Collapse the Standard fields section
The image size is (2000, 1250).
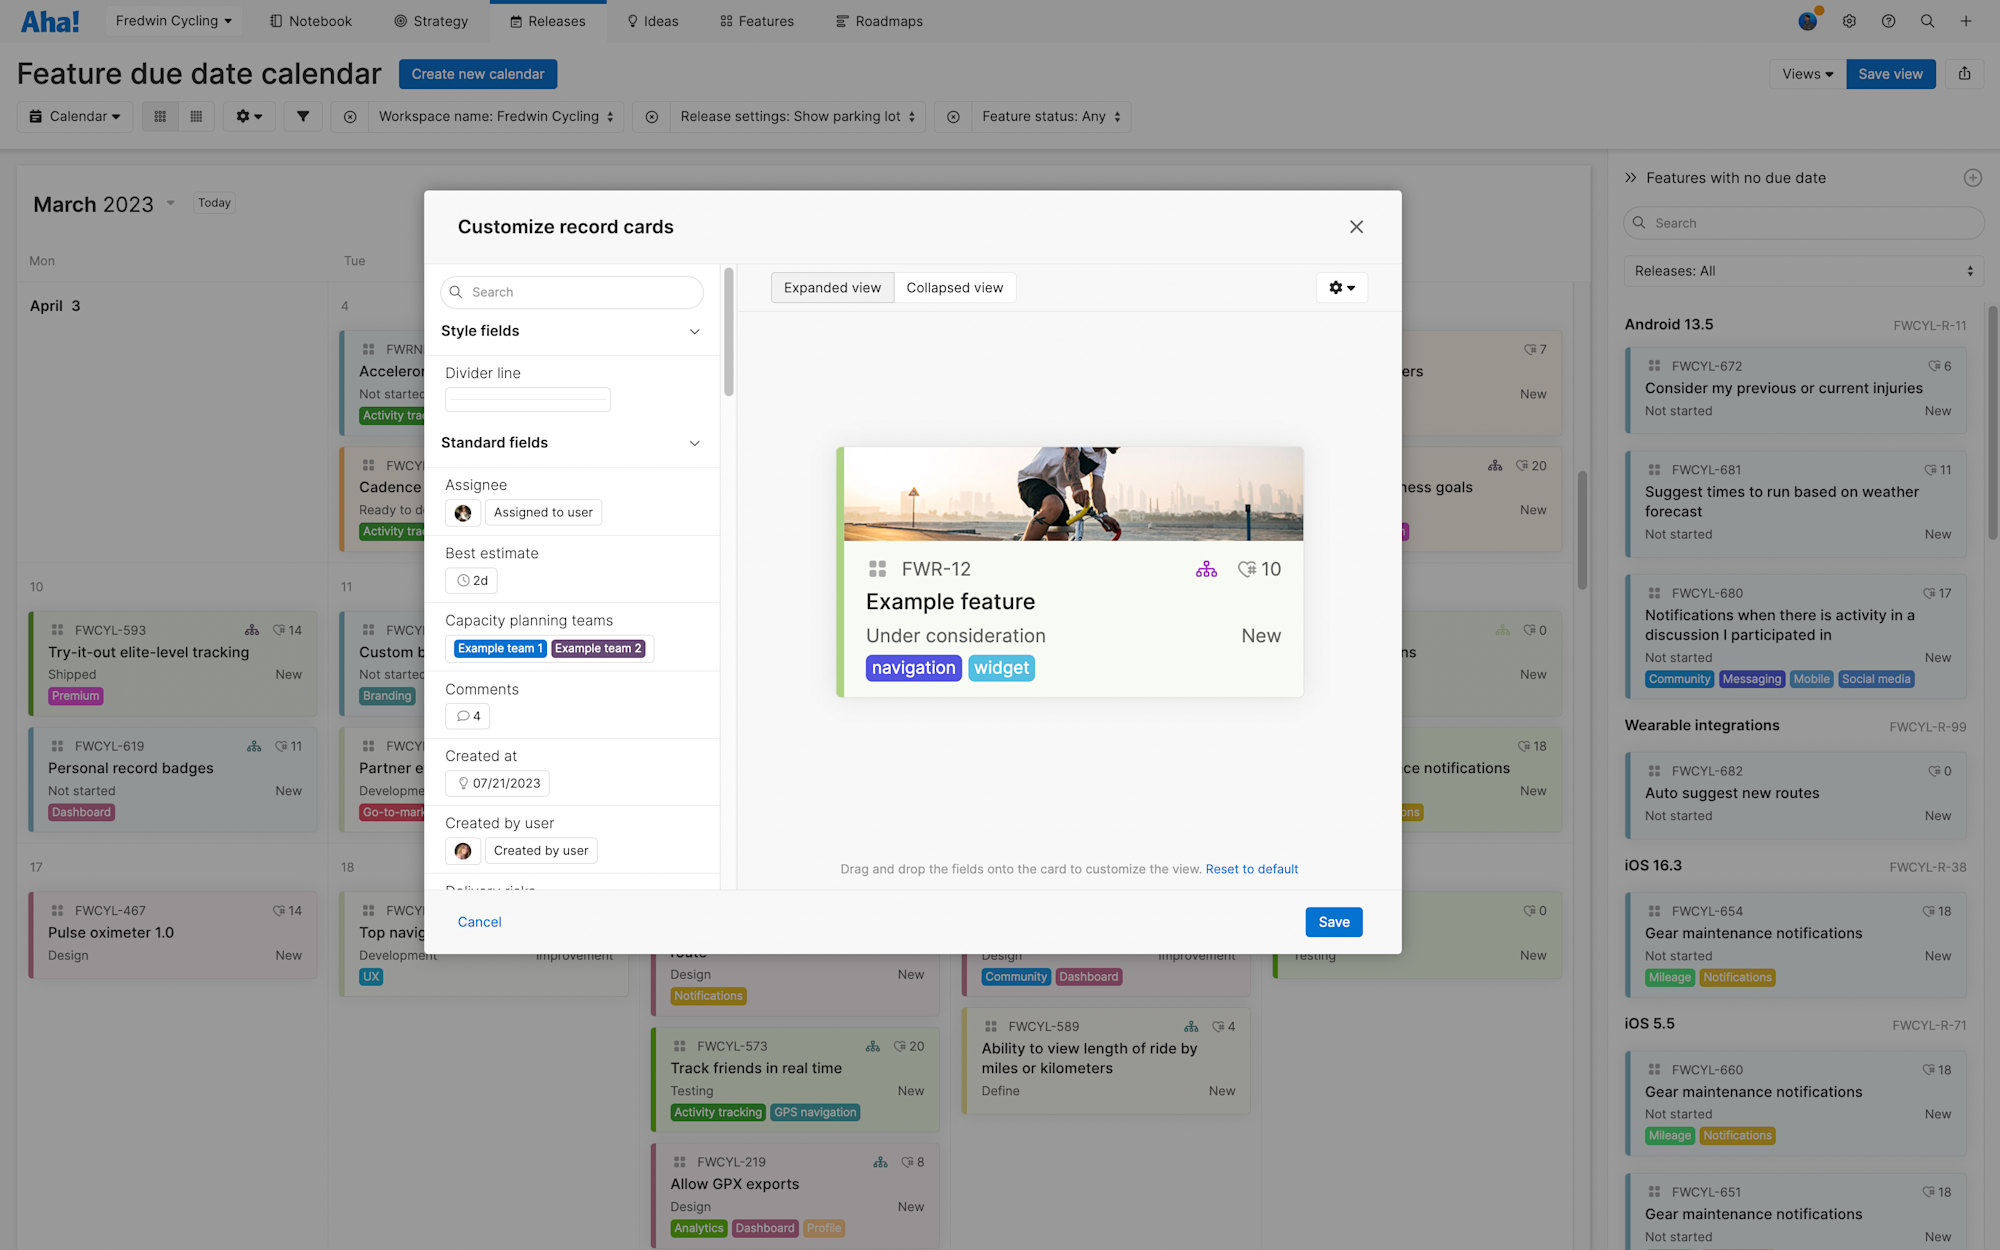coord(694,443)
